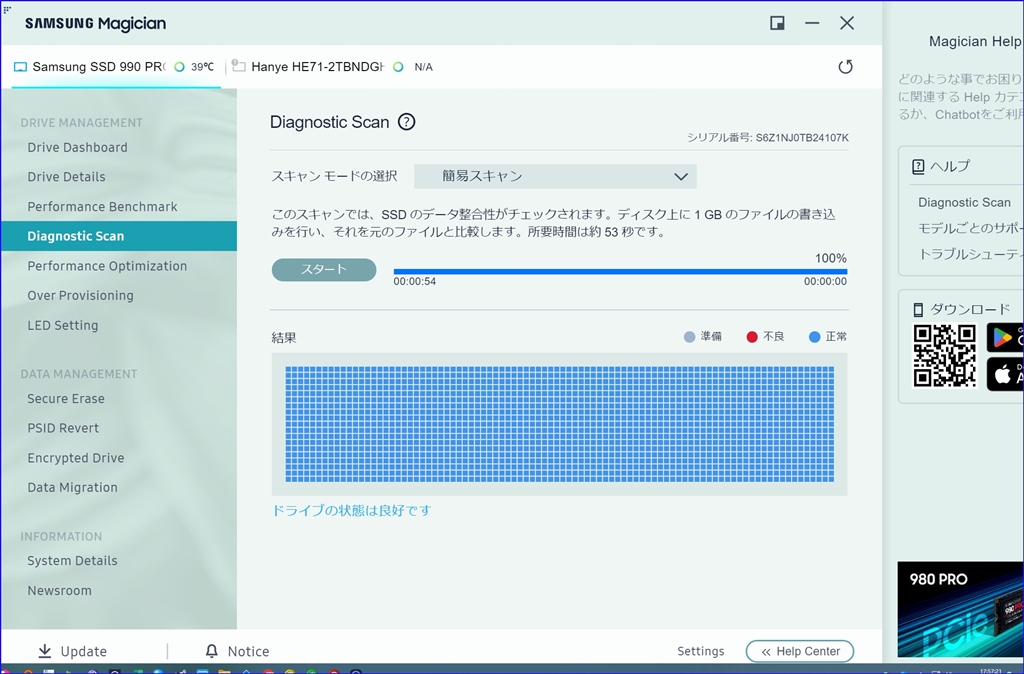Click the Update button
The image size is (1024, 674).
coord(72,650)
